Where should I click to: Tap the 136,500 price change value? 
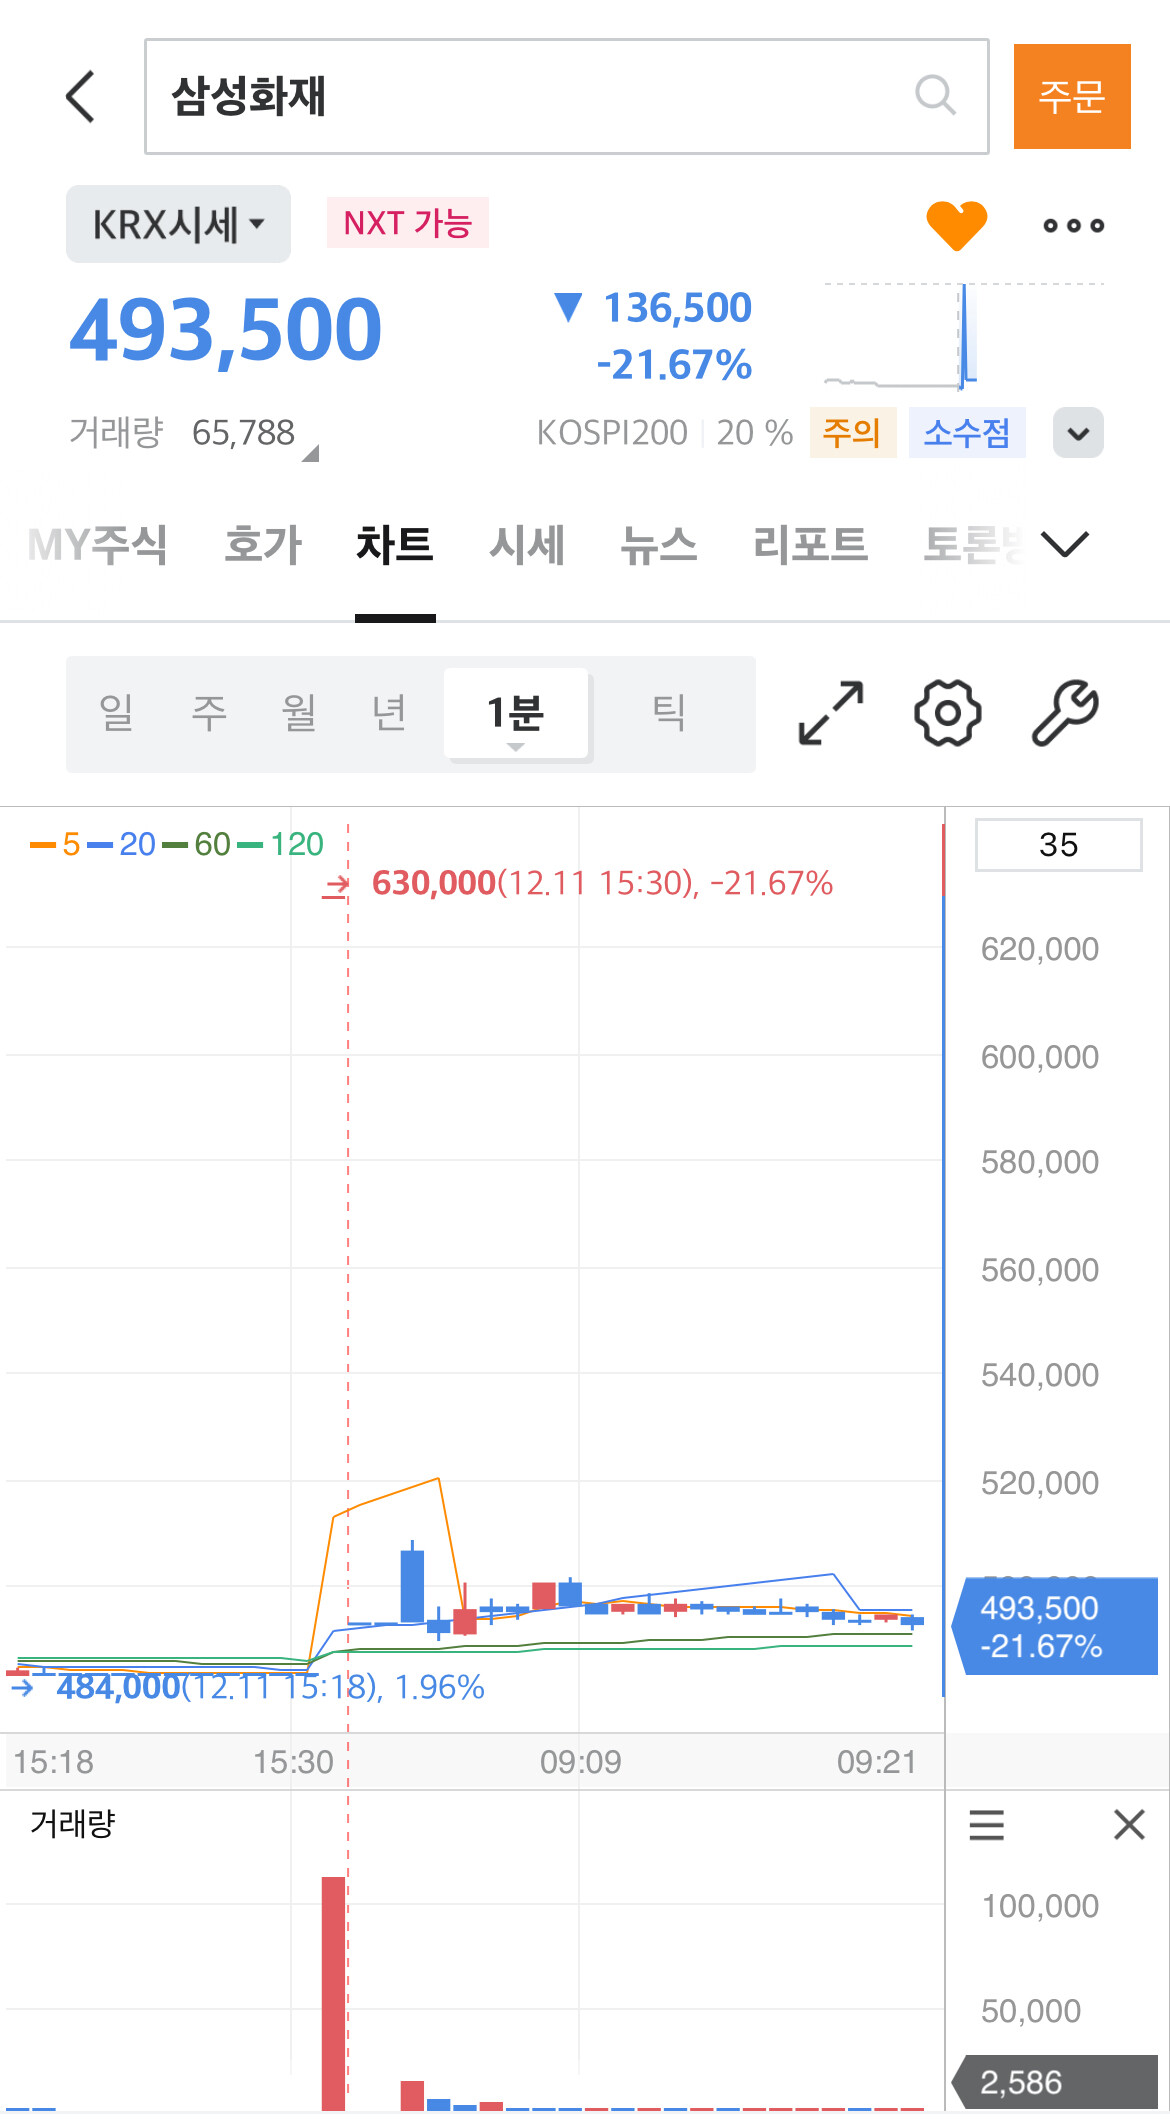(x=678, y=308)
